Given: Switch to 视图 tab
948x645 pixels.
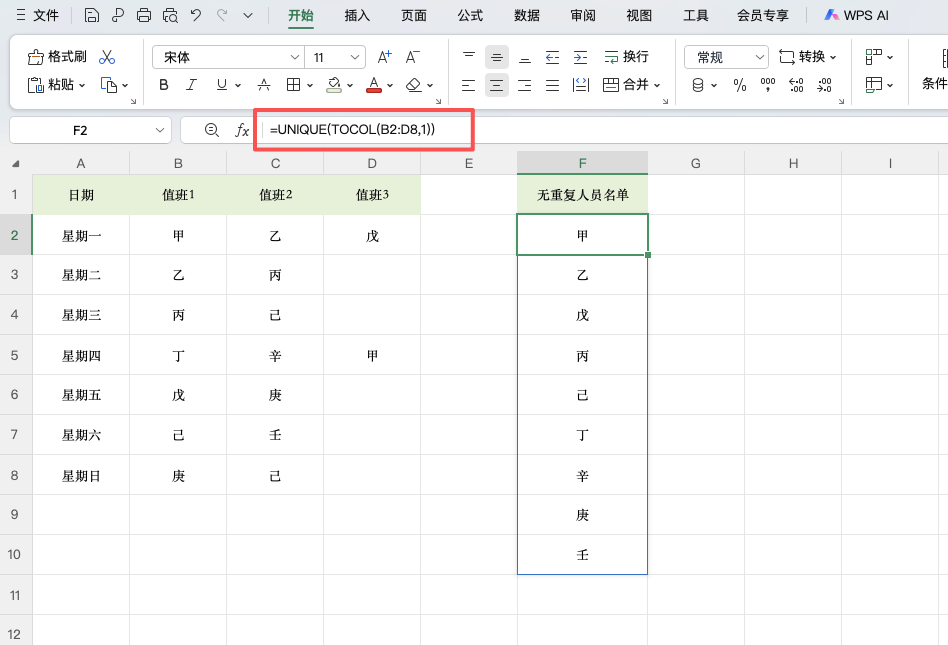Looking at the screenshot, I should pos(639,15).
